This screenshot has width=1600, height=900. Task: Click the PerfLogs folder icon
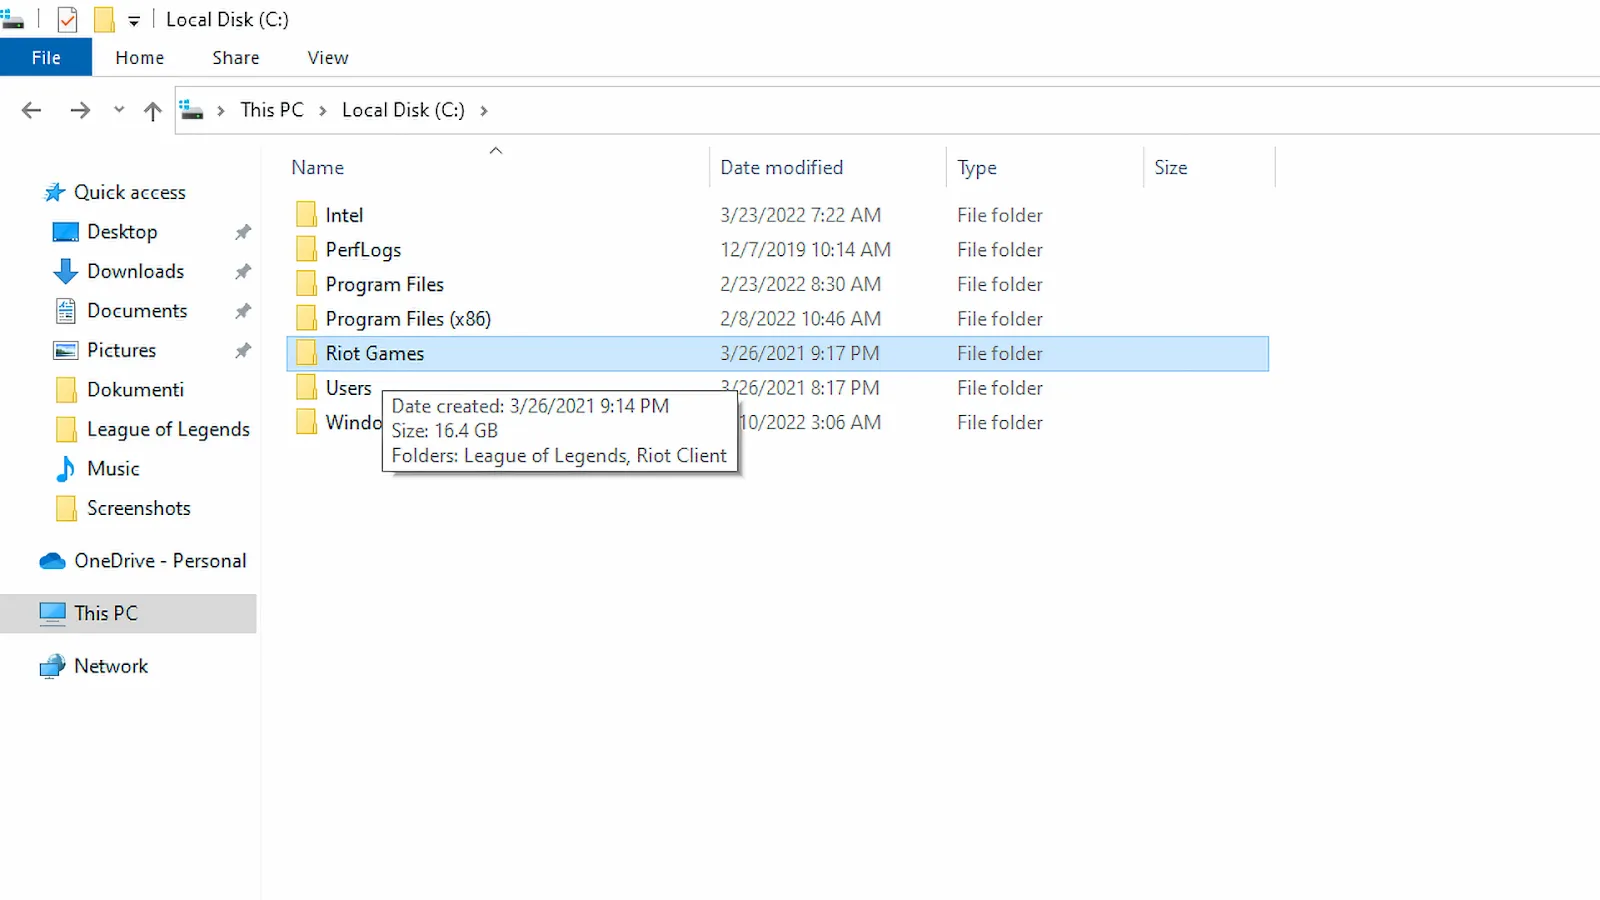point(306,250)
